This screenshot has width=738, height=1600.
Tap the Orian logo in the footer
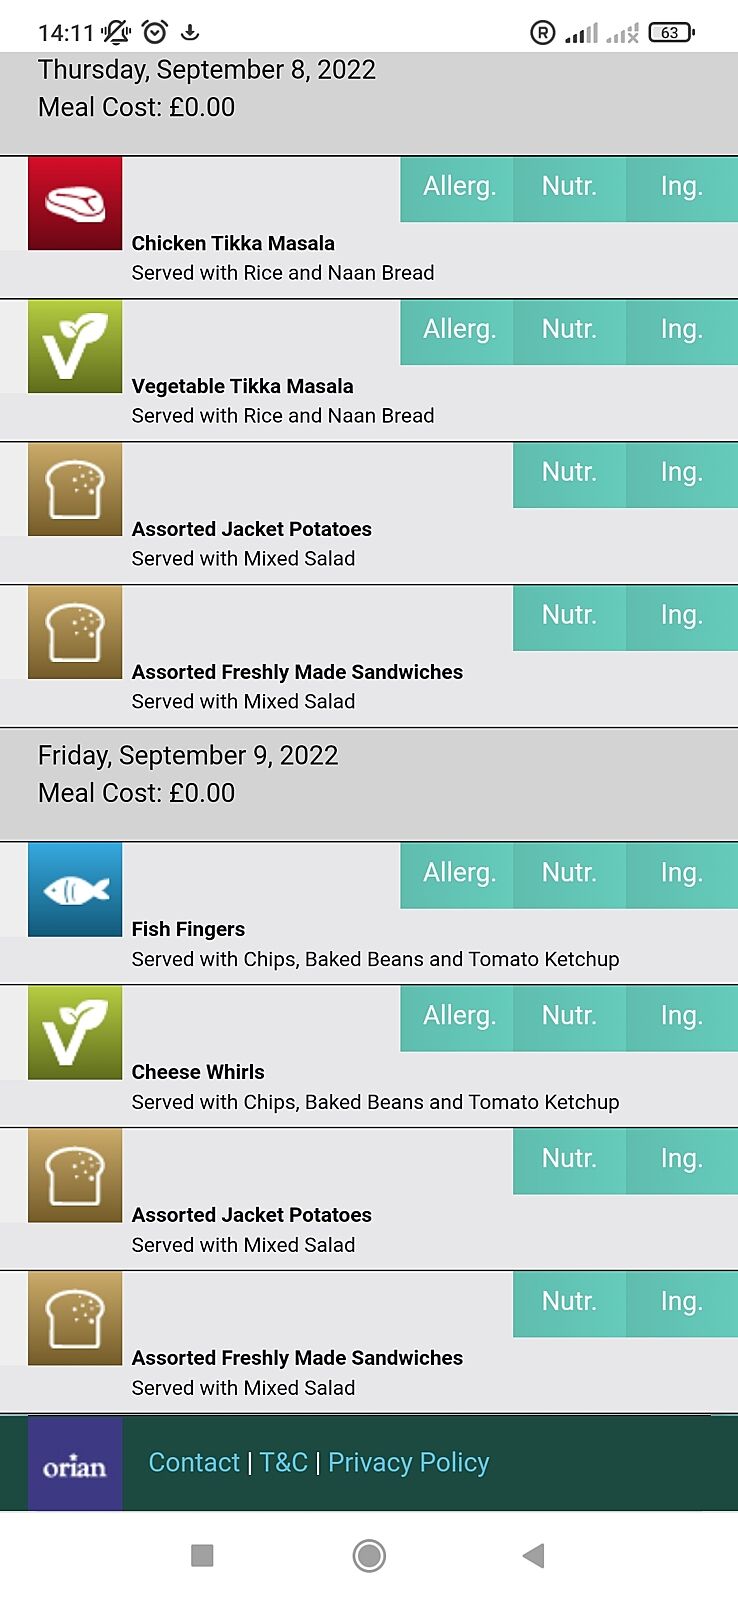tap(75, 1464)
